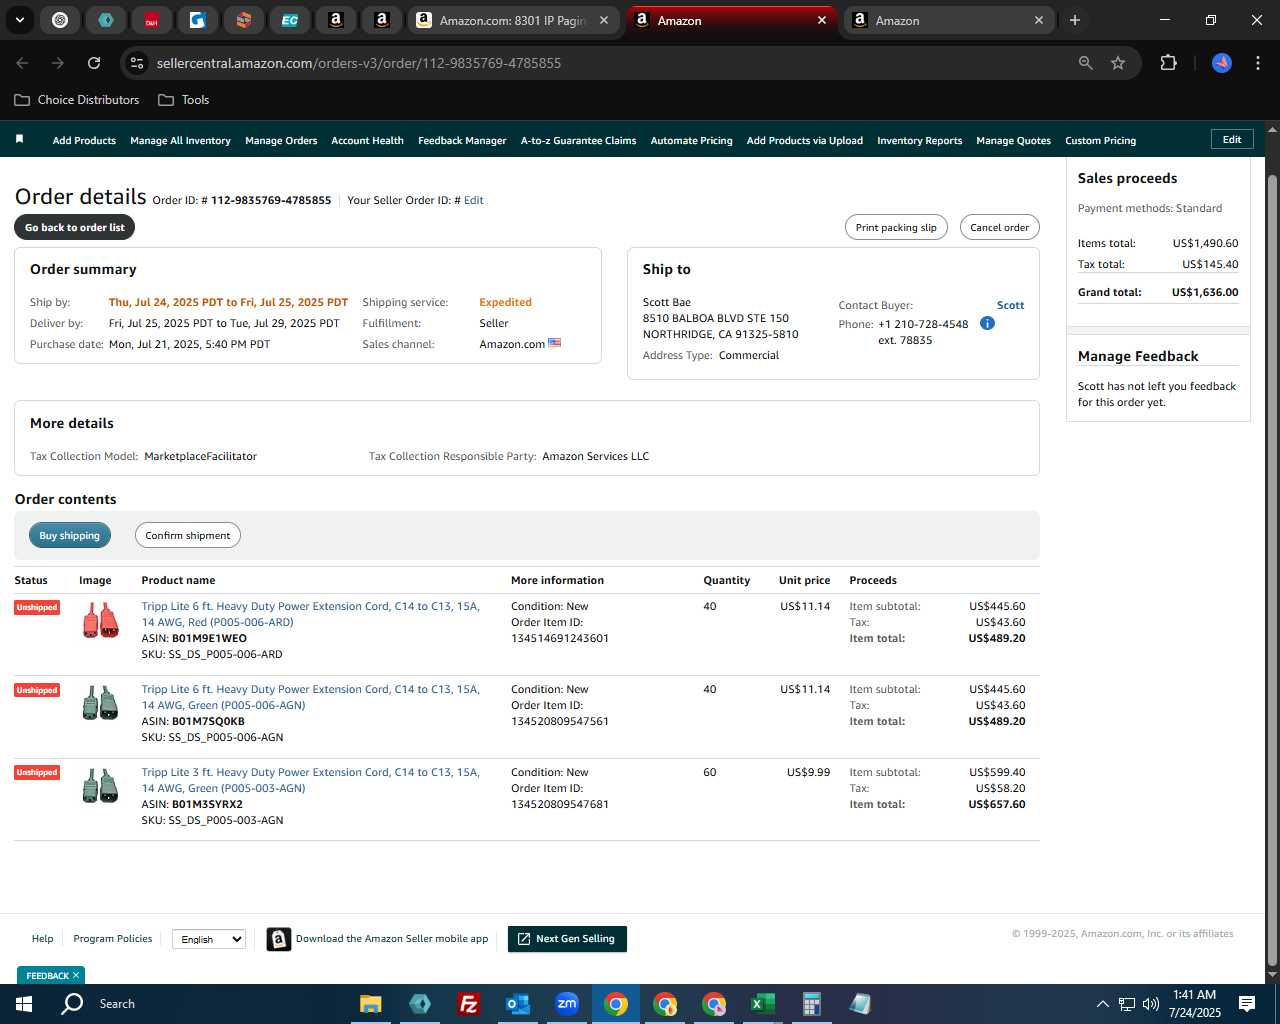Reload the page with the refresh icon

[94, 63]
